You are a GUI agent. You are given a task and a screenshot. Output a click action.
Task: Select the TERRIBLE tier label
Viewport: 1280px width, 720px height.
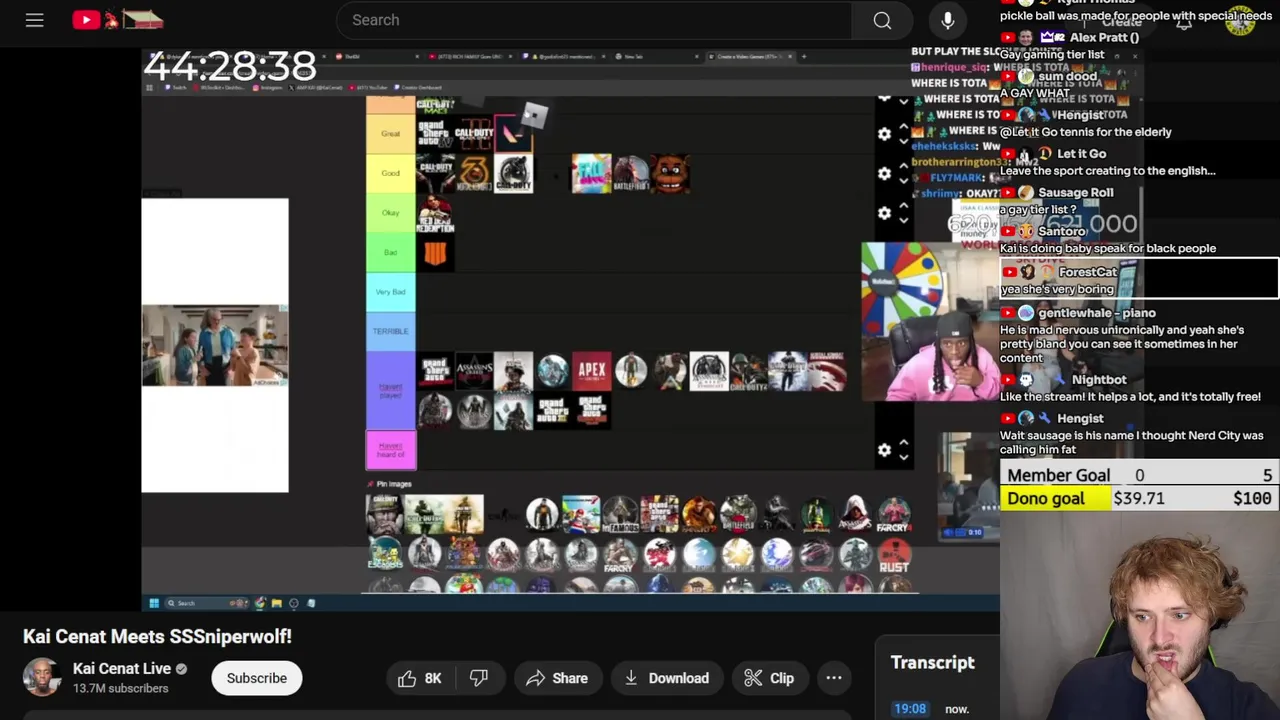pos(390,331)
